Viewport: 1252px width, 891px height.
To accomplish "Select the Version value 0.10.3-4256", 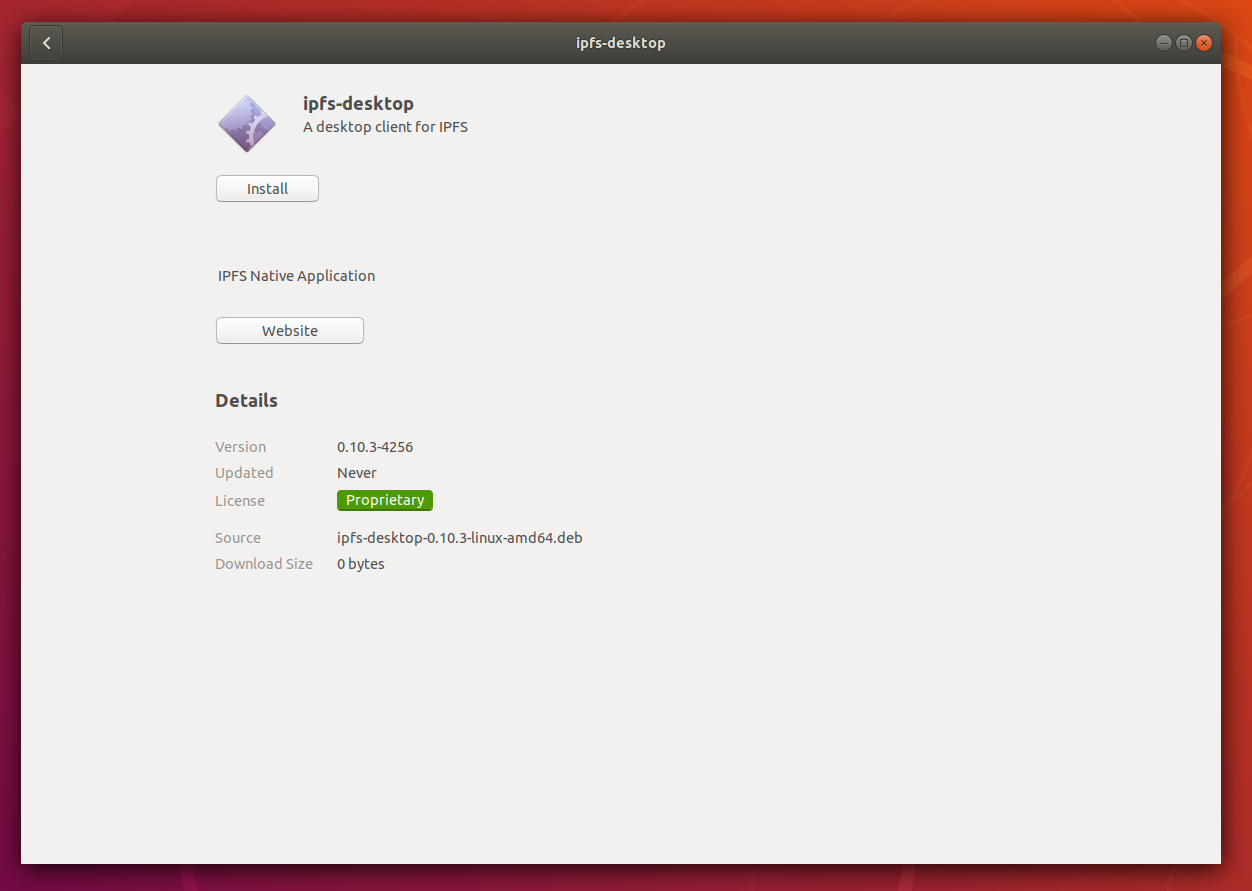I will pos(375,447).
